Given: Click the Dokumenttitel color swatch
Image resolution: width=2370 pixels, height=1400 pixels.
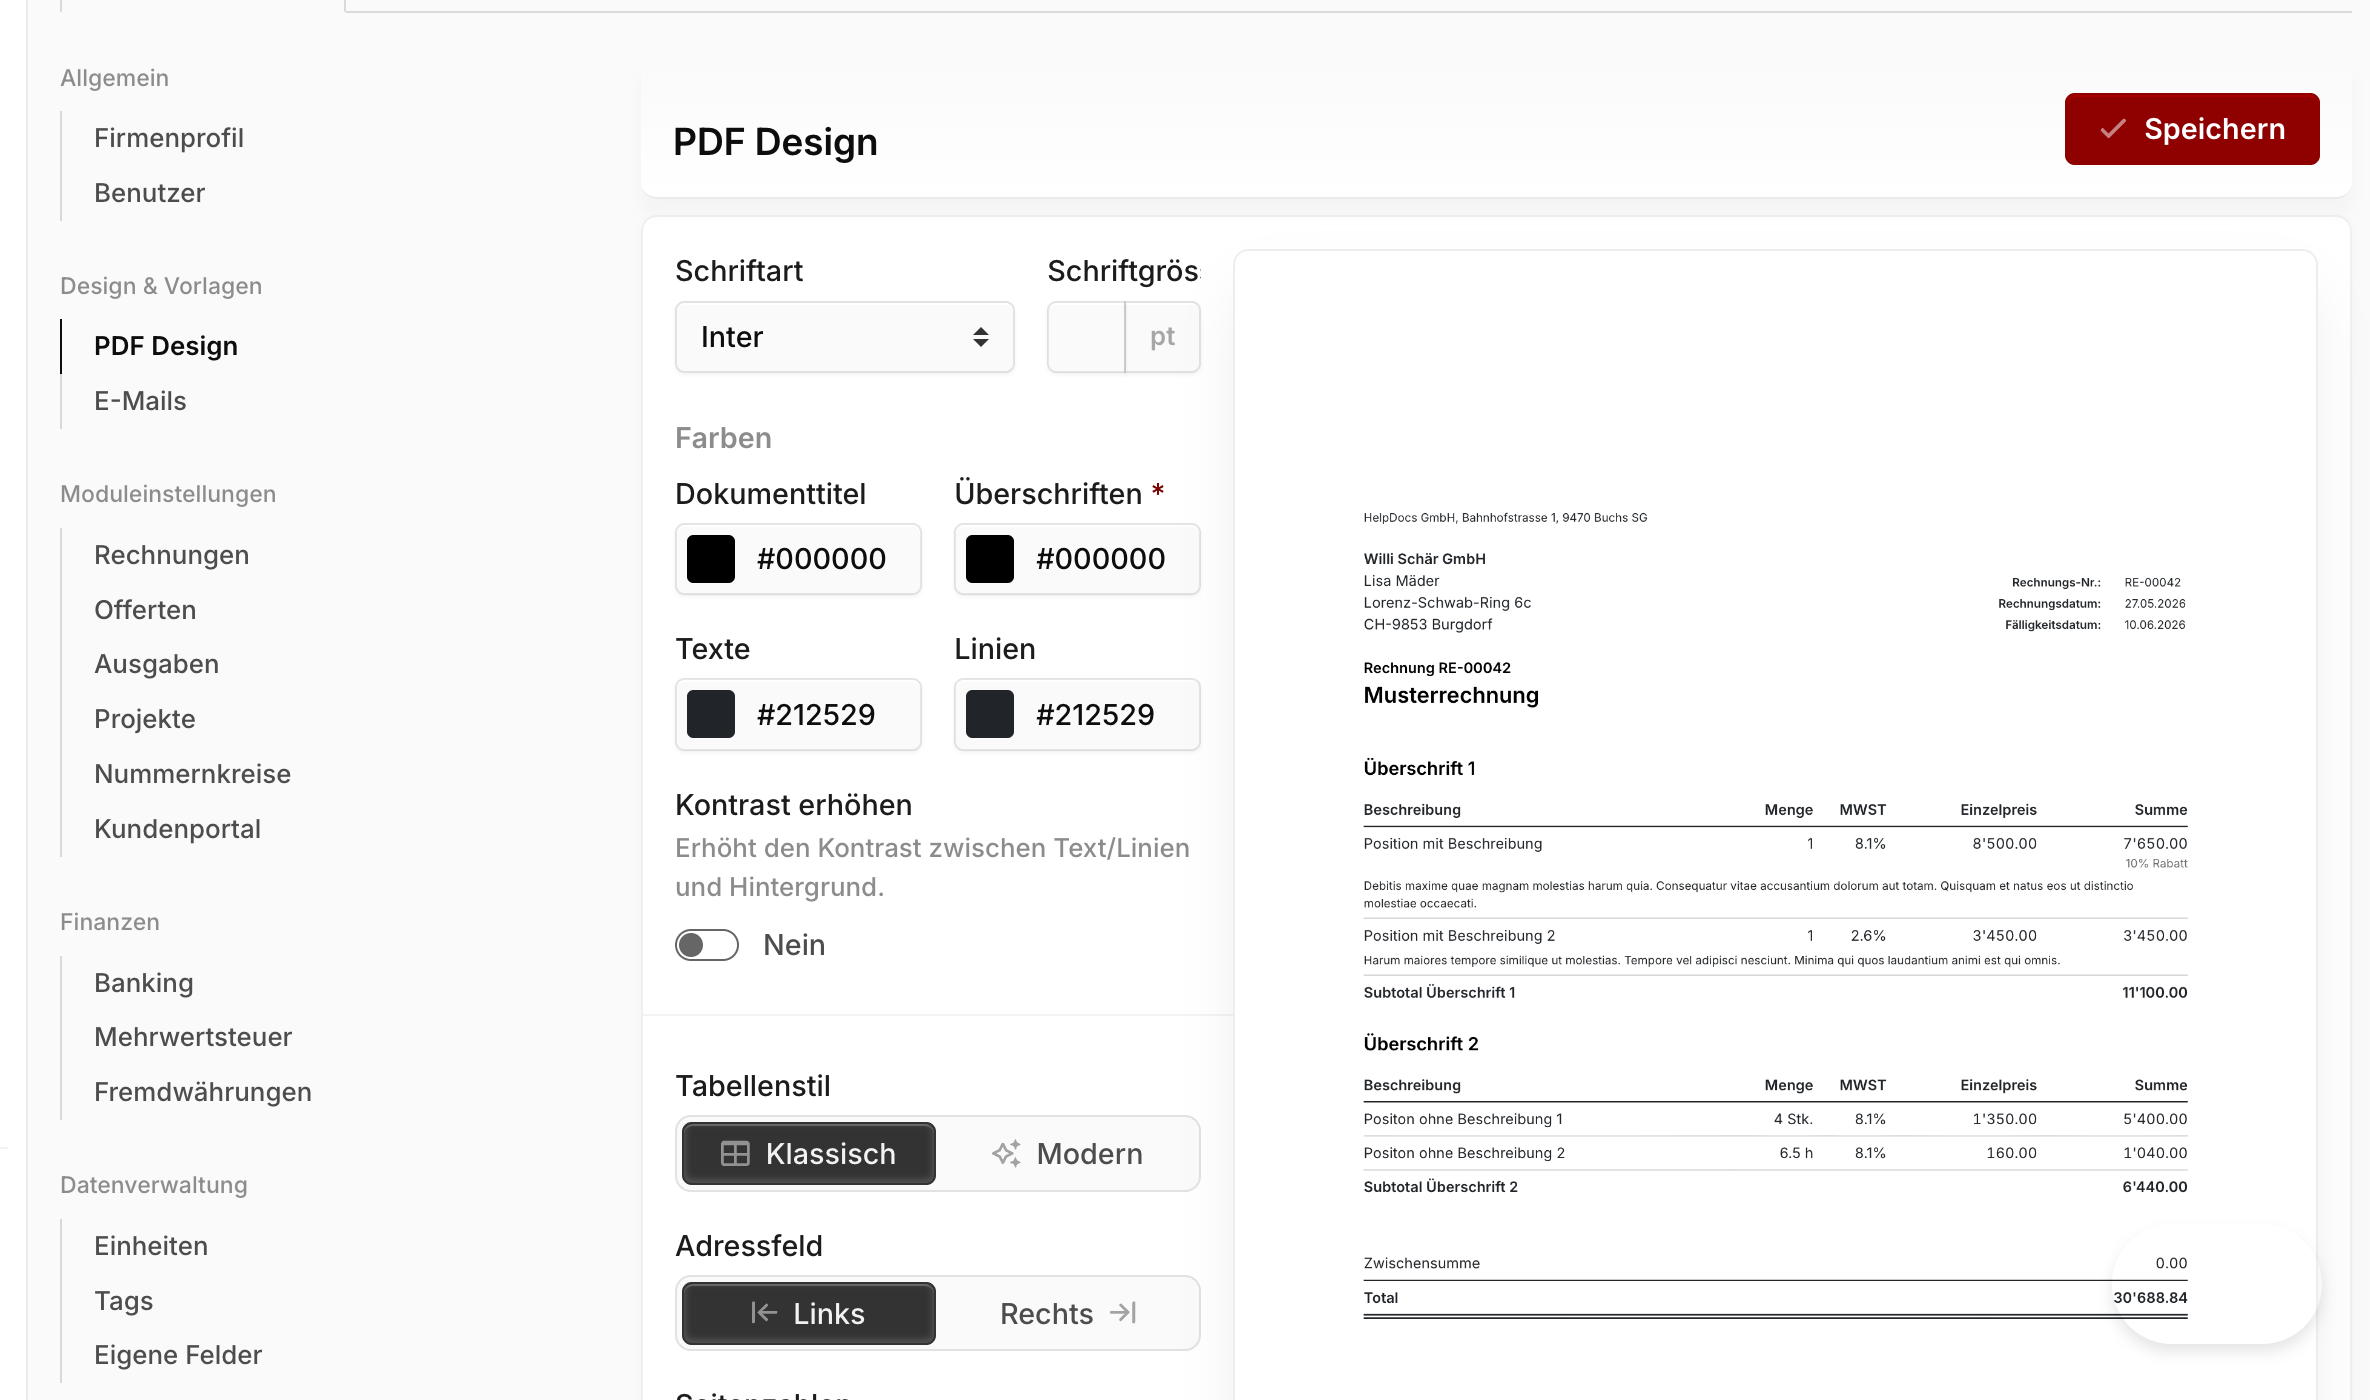Looking at the screenshot, I should coord(711,559).
